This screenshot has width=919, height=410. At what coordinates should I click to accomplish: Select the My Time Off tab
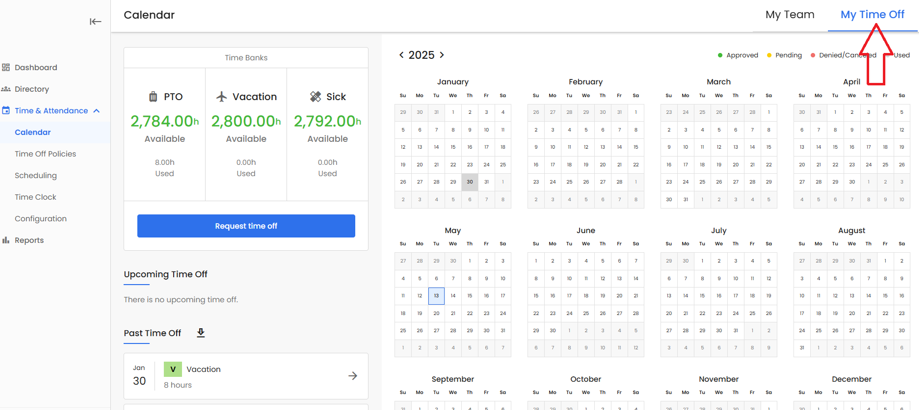coord(872,15)
